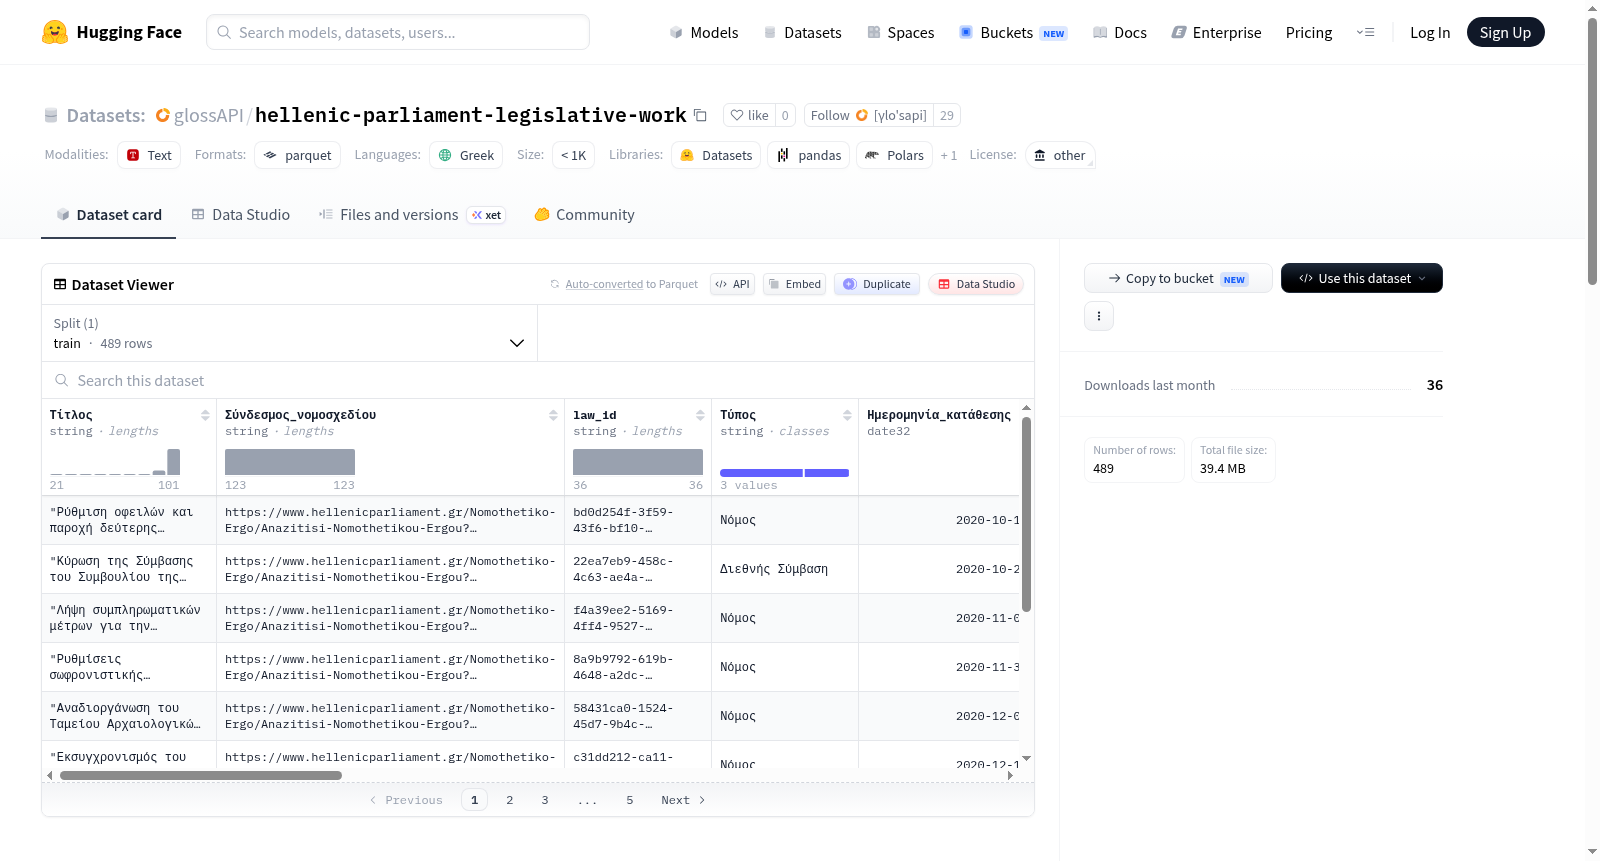Open Enterprise in top navigation
The height and width of the screenshot is (861, 1600).
1217,32
